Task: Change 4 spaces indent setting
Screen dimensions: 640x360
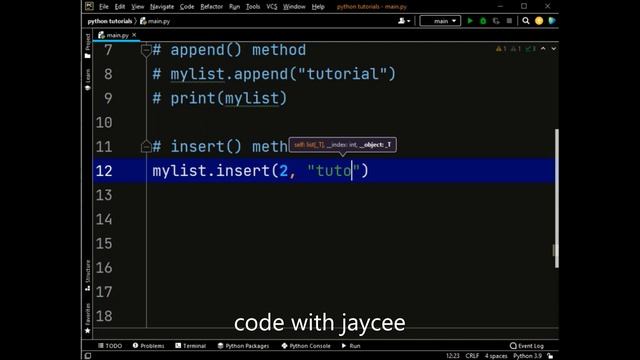Action: [496, 356]
